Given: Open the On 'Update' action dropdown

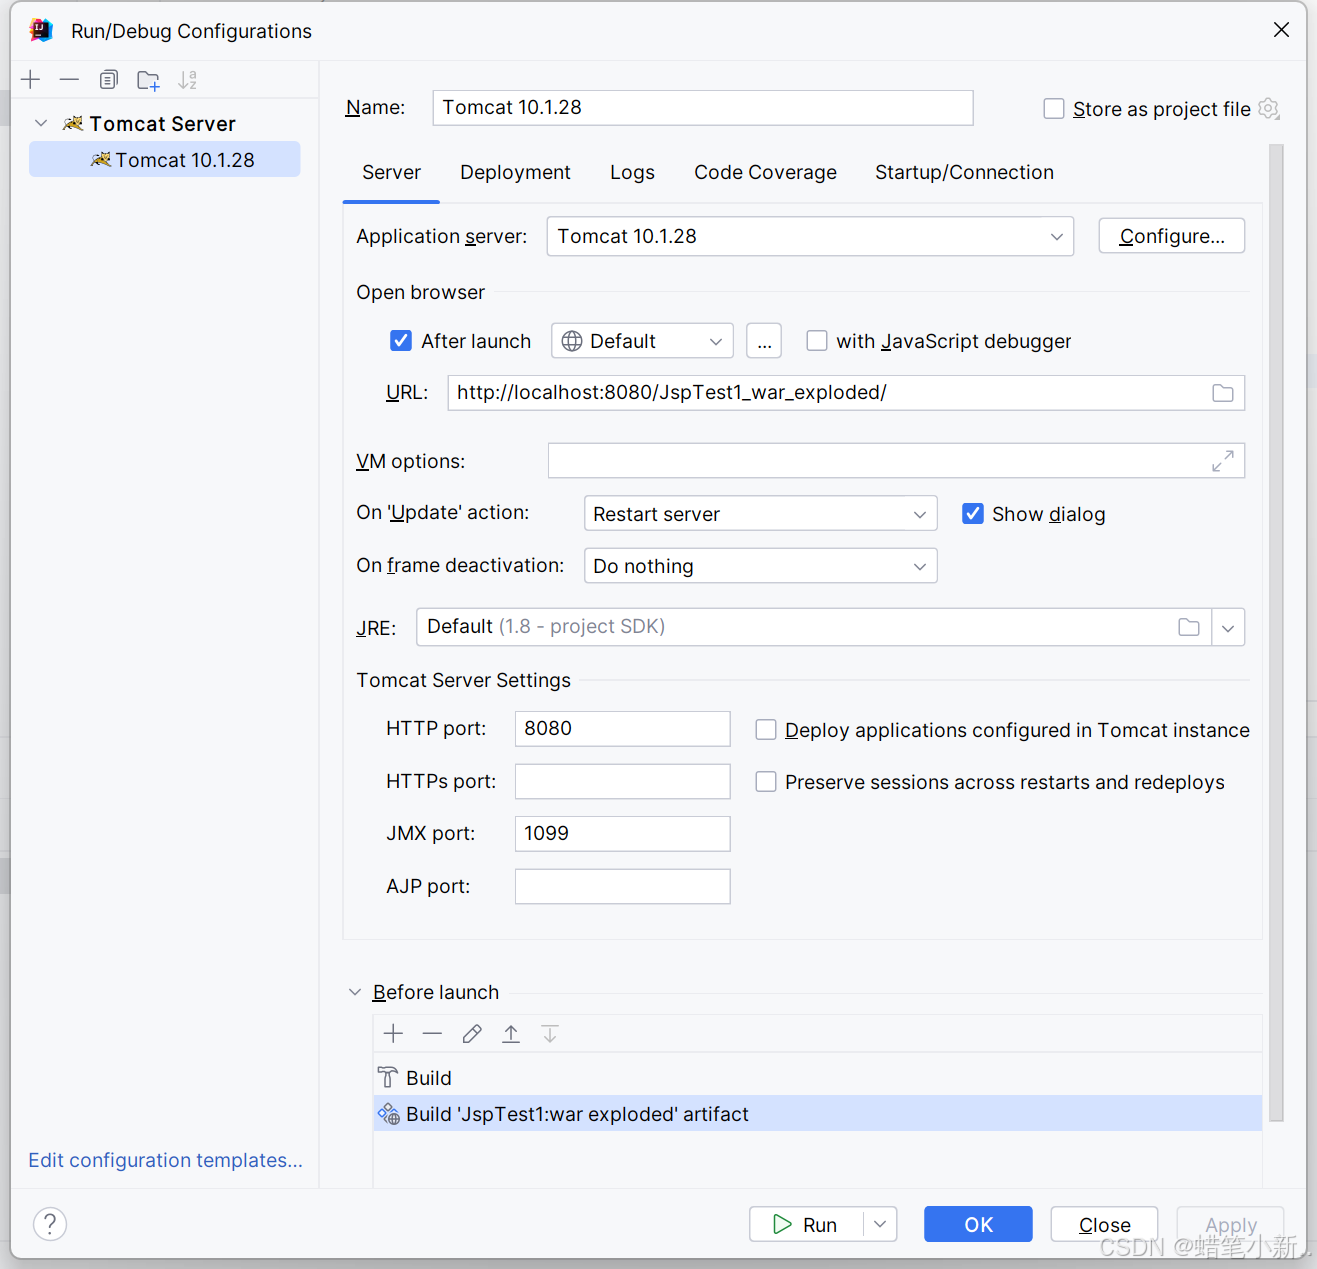Looking at the screenshot, I should [760, 514].
